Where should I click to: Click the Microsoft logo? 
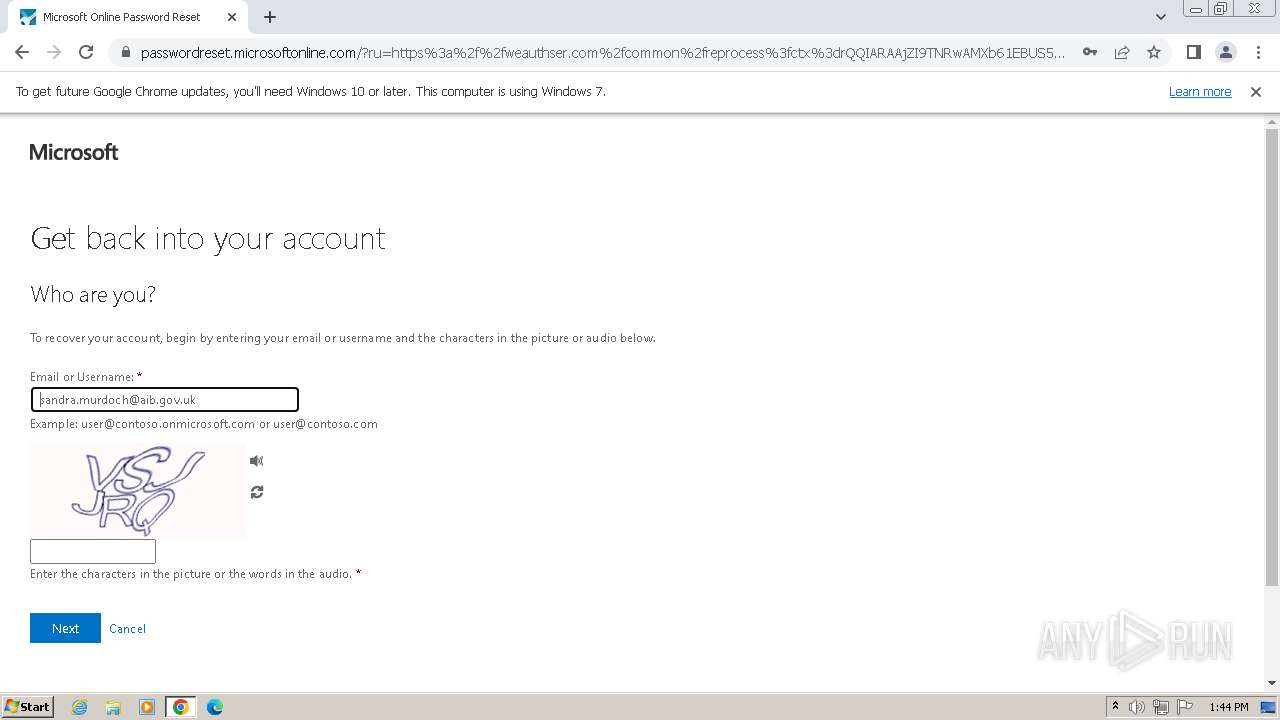pos(74,152)
